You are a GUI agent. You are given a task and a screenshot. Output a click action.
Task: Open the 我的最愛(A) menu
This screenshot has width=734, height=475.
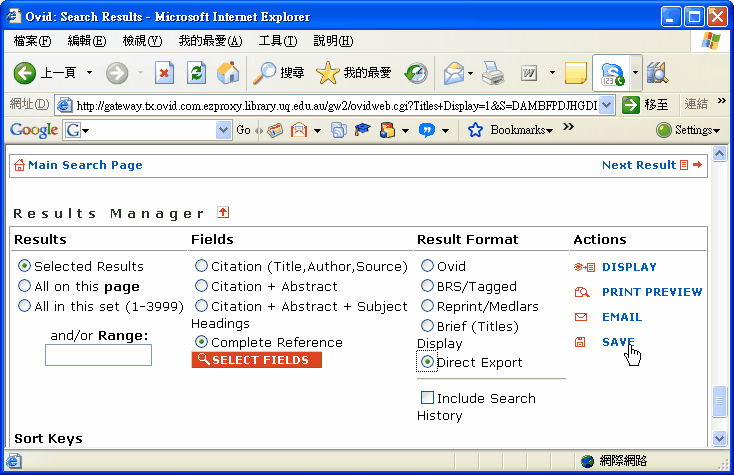(211, 41)
